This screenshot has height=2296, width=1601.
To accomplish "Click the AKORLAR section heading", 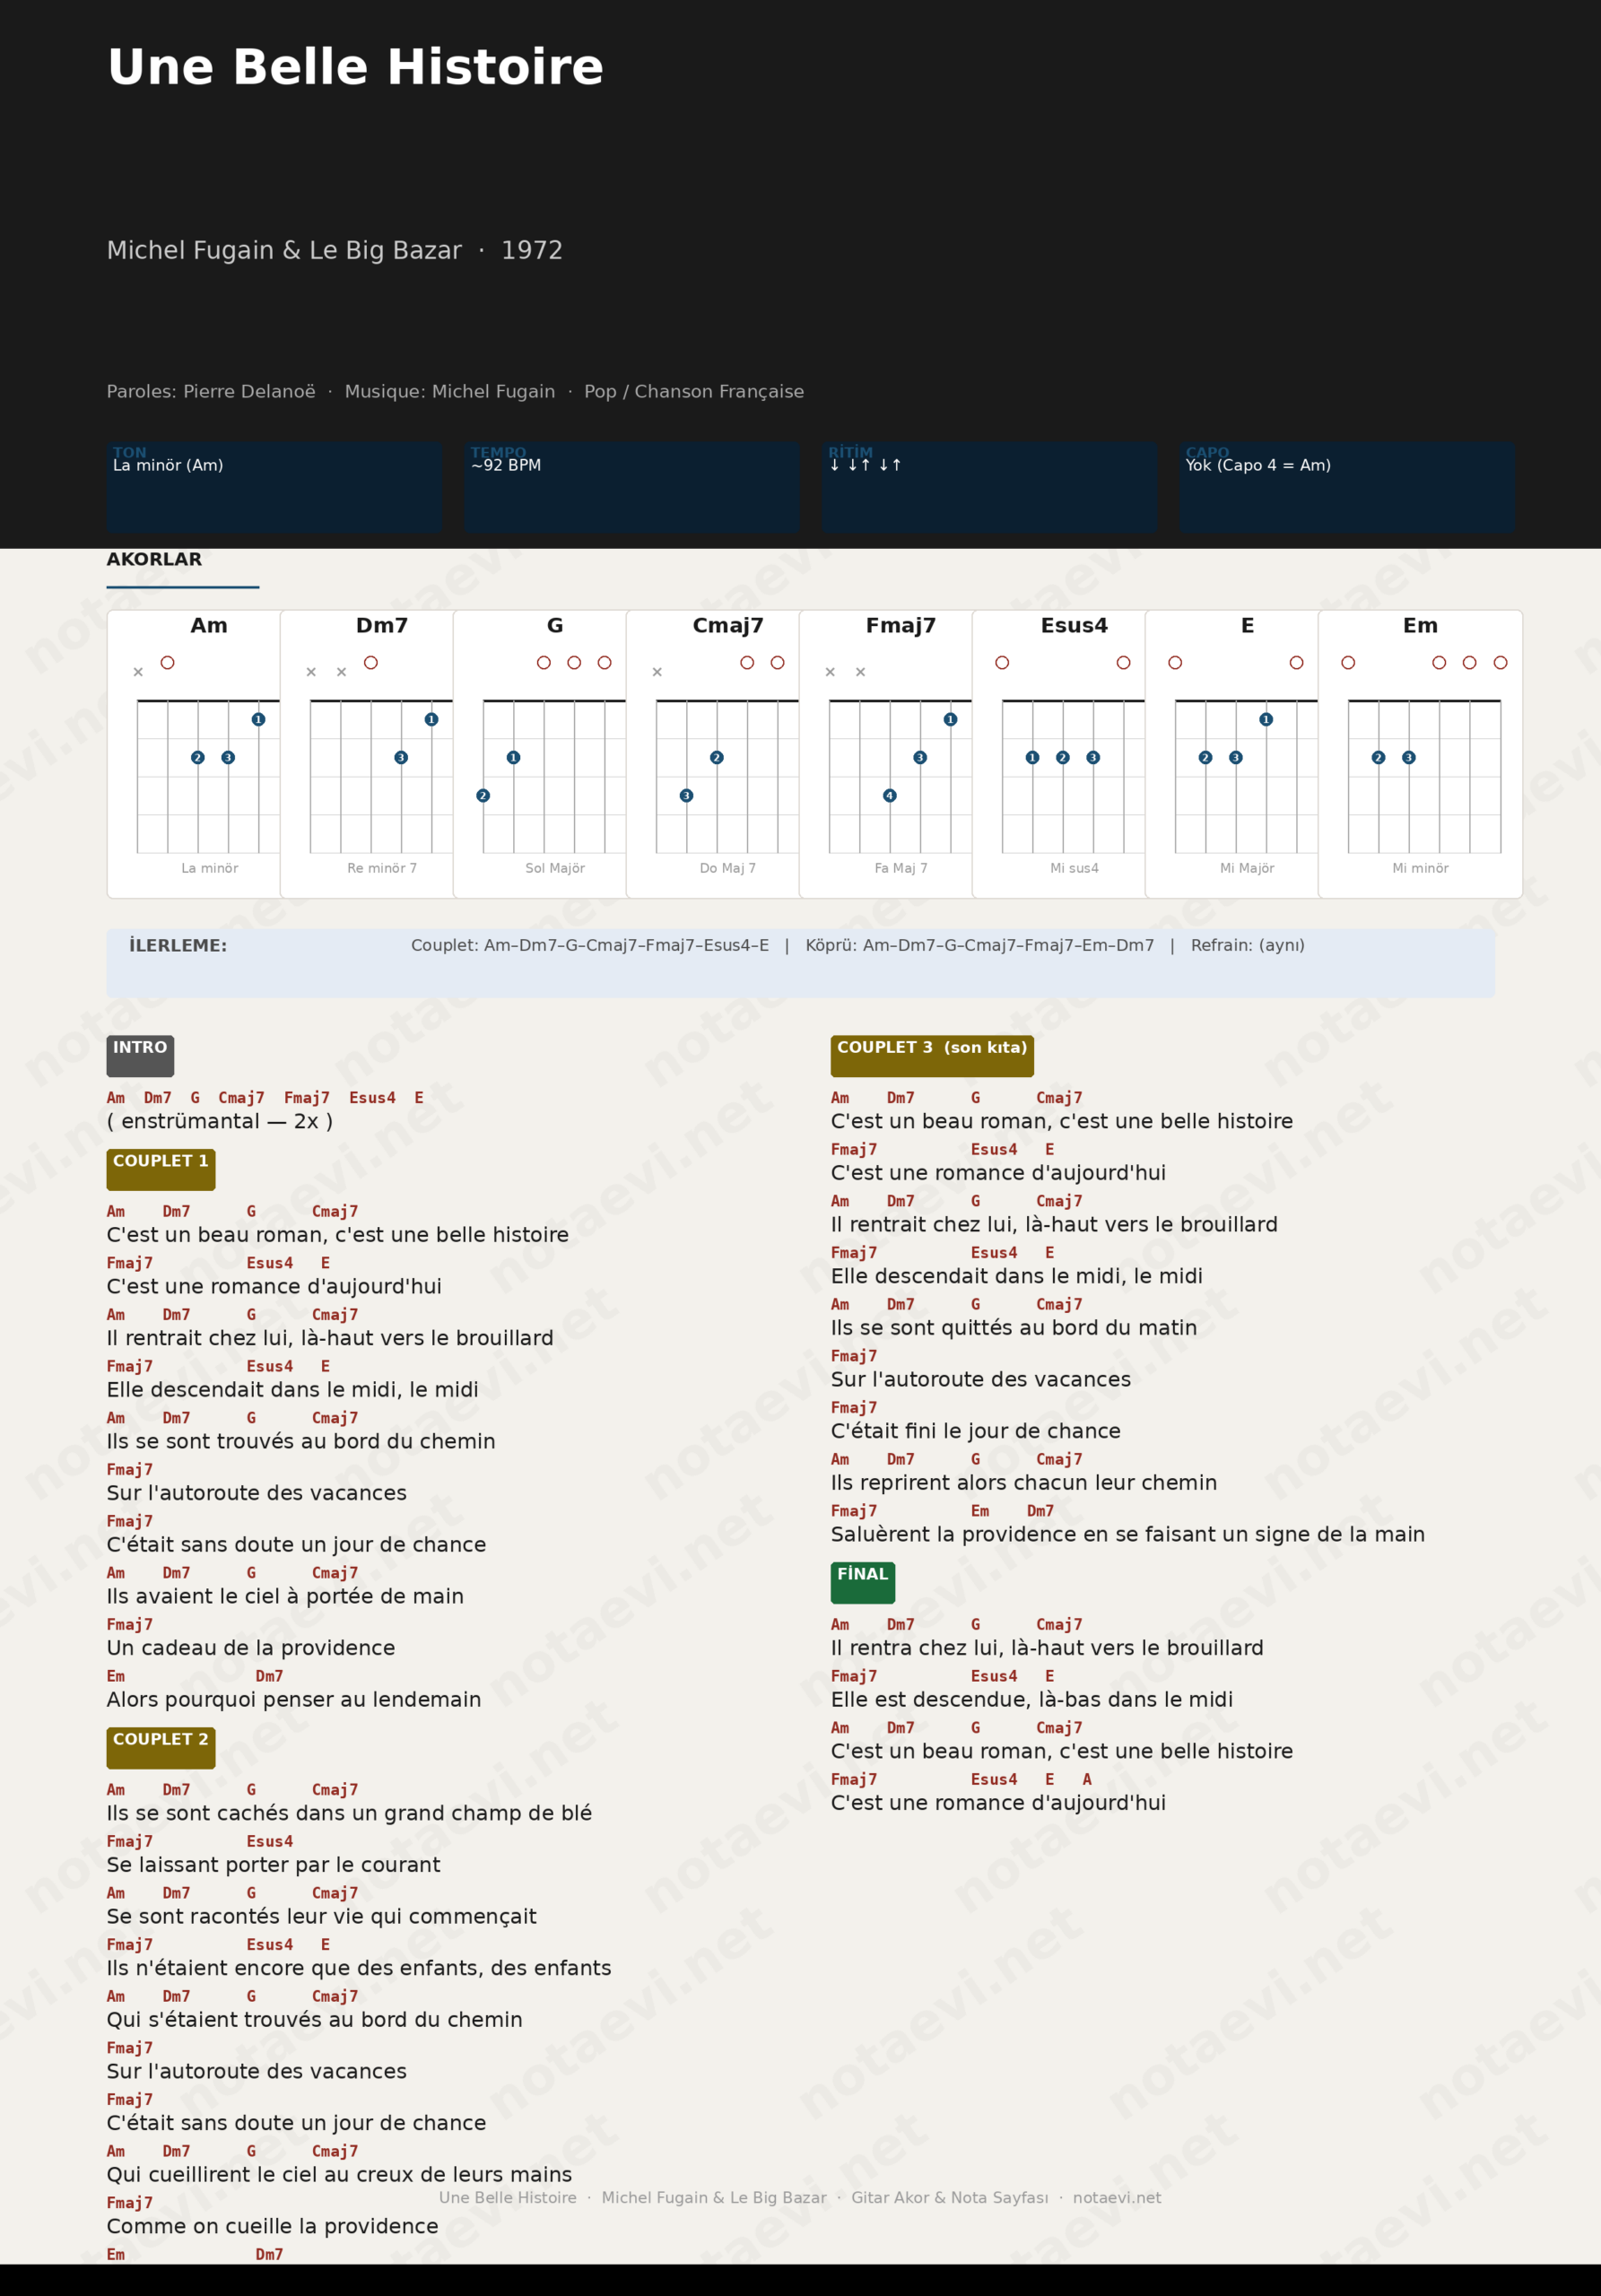I will click(154, 560).
